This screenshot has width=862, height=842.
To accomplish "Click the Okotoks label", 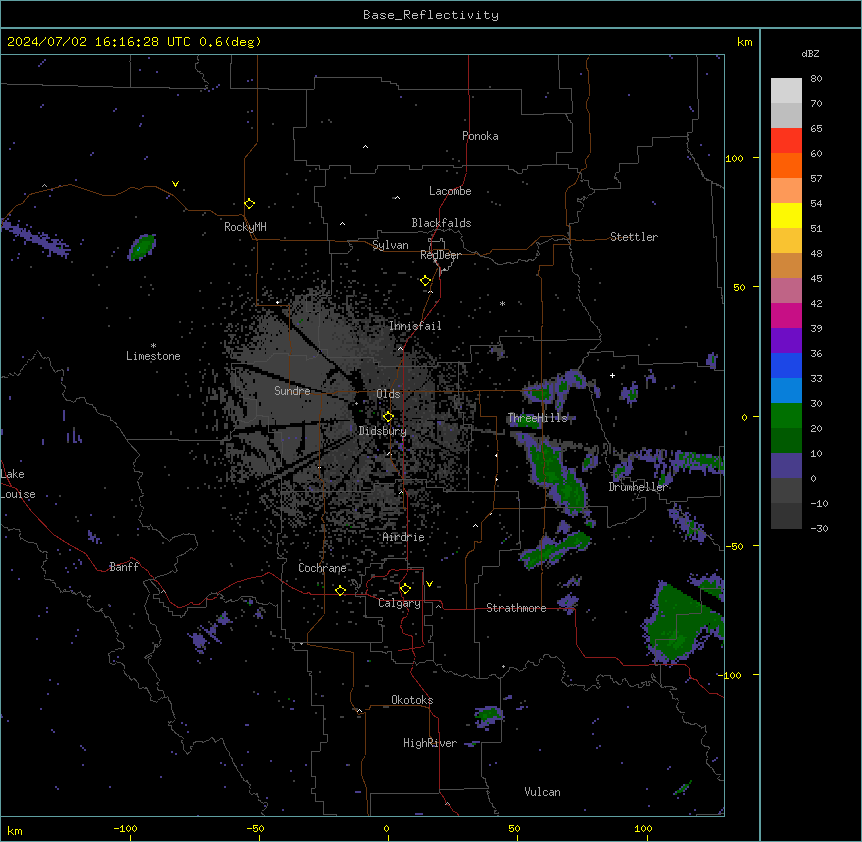I will click(x=412, y=700).
